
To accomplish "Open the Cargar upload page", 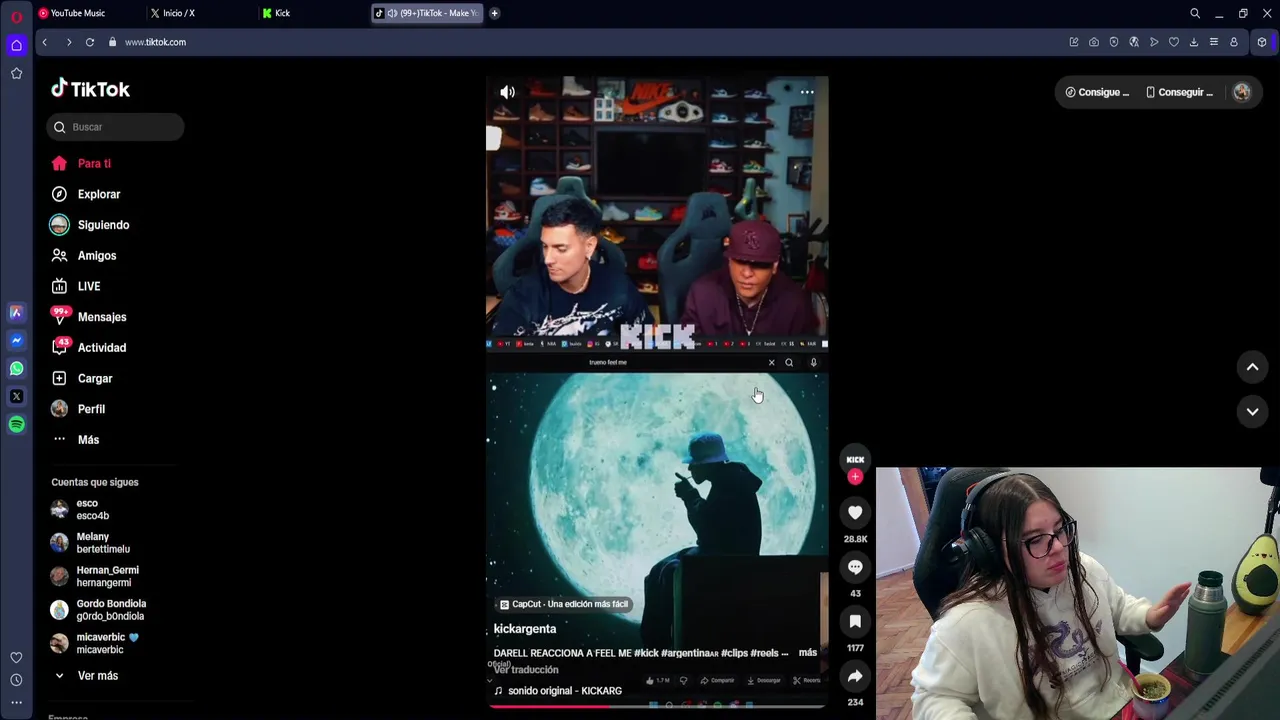I will tap(82, 379).
